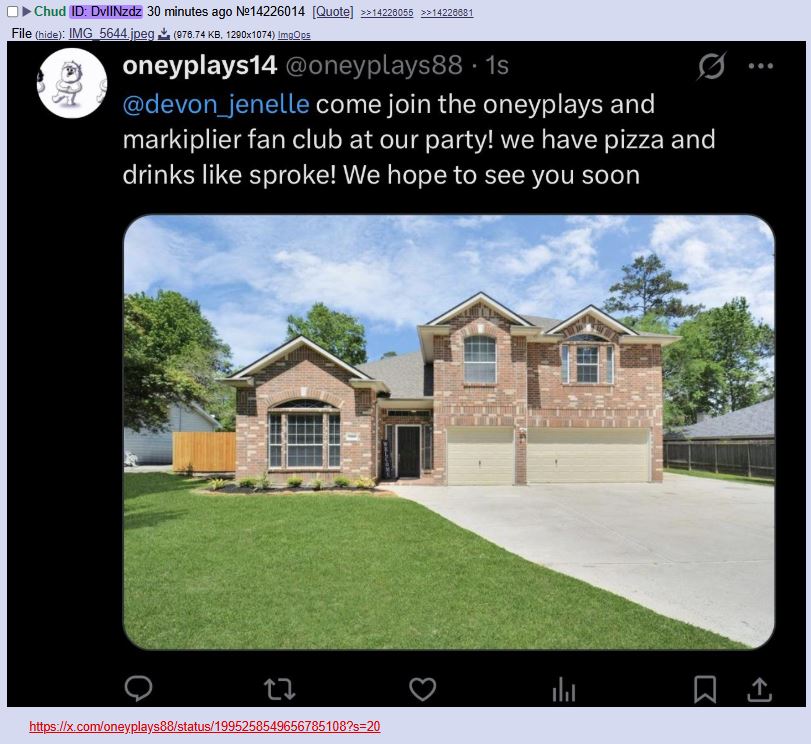Expand post menu triangle beside Chud

tap(26, 11)
